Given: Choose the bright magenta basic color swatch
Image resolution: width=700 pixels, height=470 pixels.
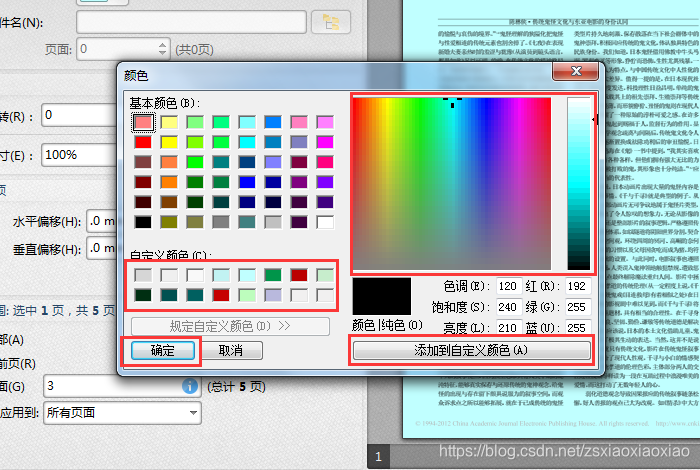Looking at the screenshot, I should coord(325,142).
